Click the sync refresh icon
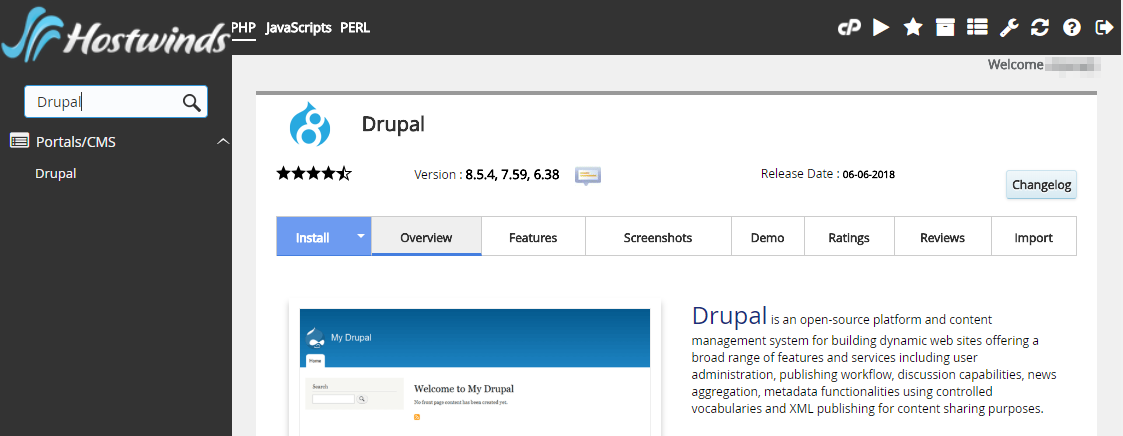This screenshot has height=436, width=1123. point(1040,28)
